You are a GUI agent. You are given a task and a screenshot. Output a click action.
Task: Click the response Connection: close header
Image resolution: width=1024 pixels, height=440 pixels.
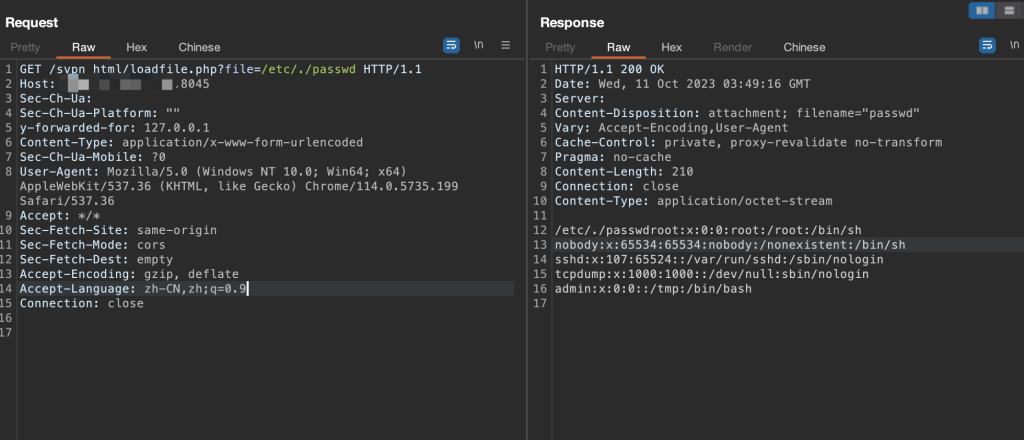[616, 186]
